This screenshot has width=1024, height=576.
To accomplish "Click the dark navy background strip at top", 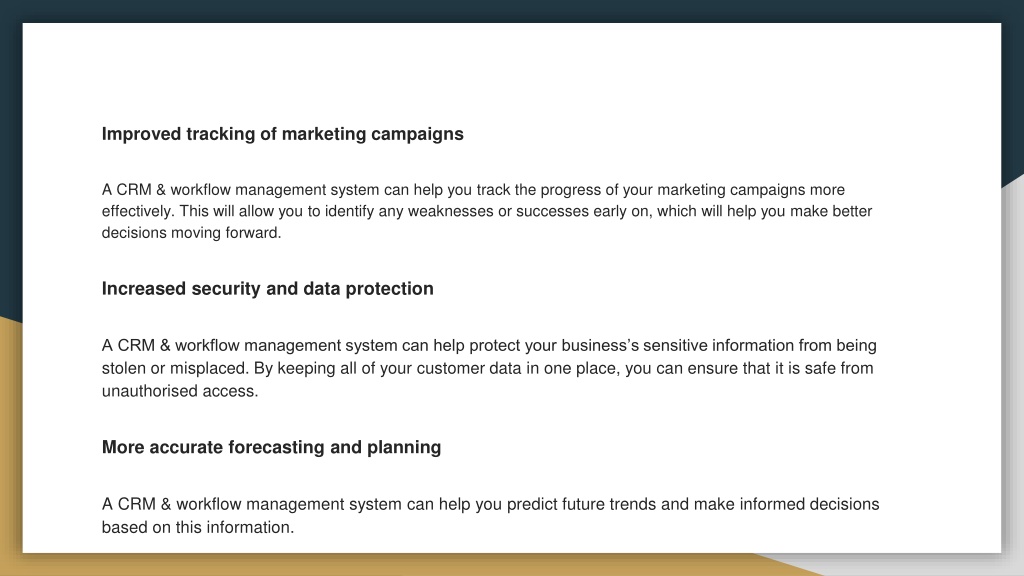I will coord(512,10).
